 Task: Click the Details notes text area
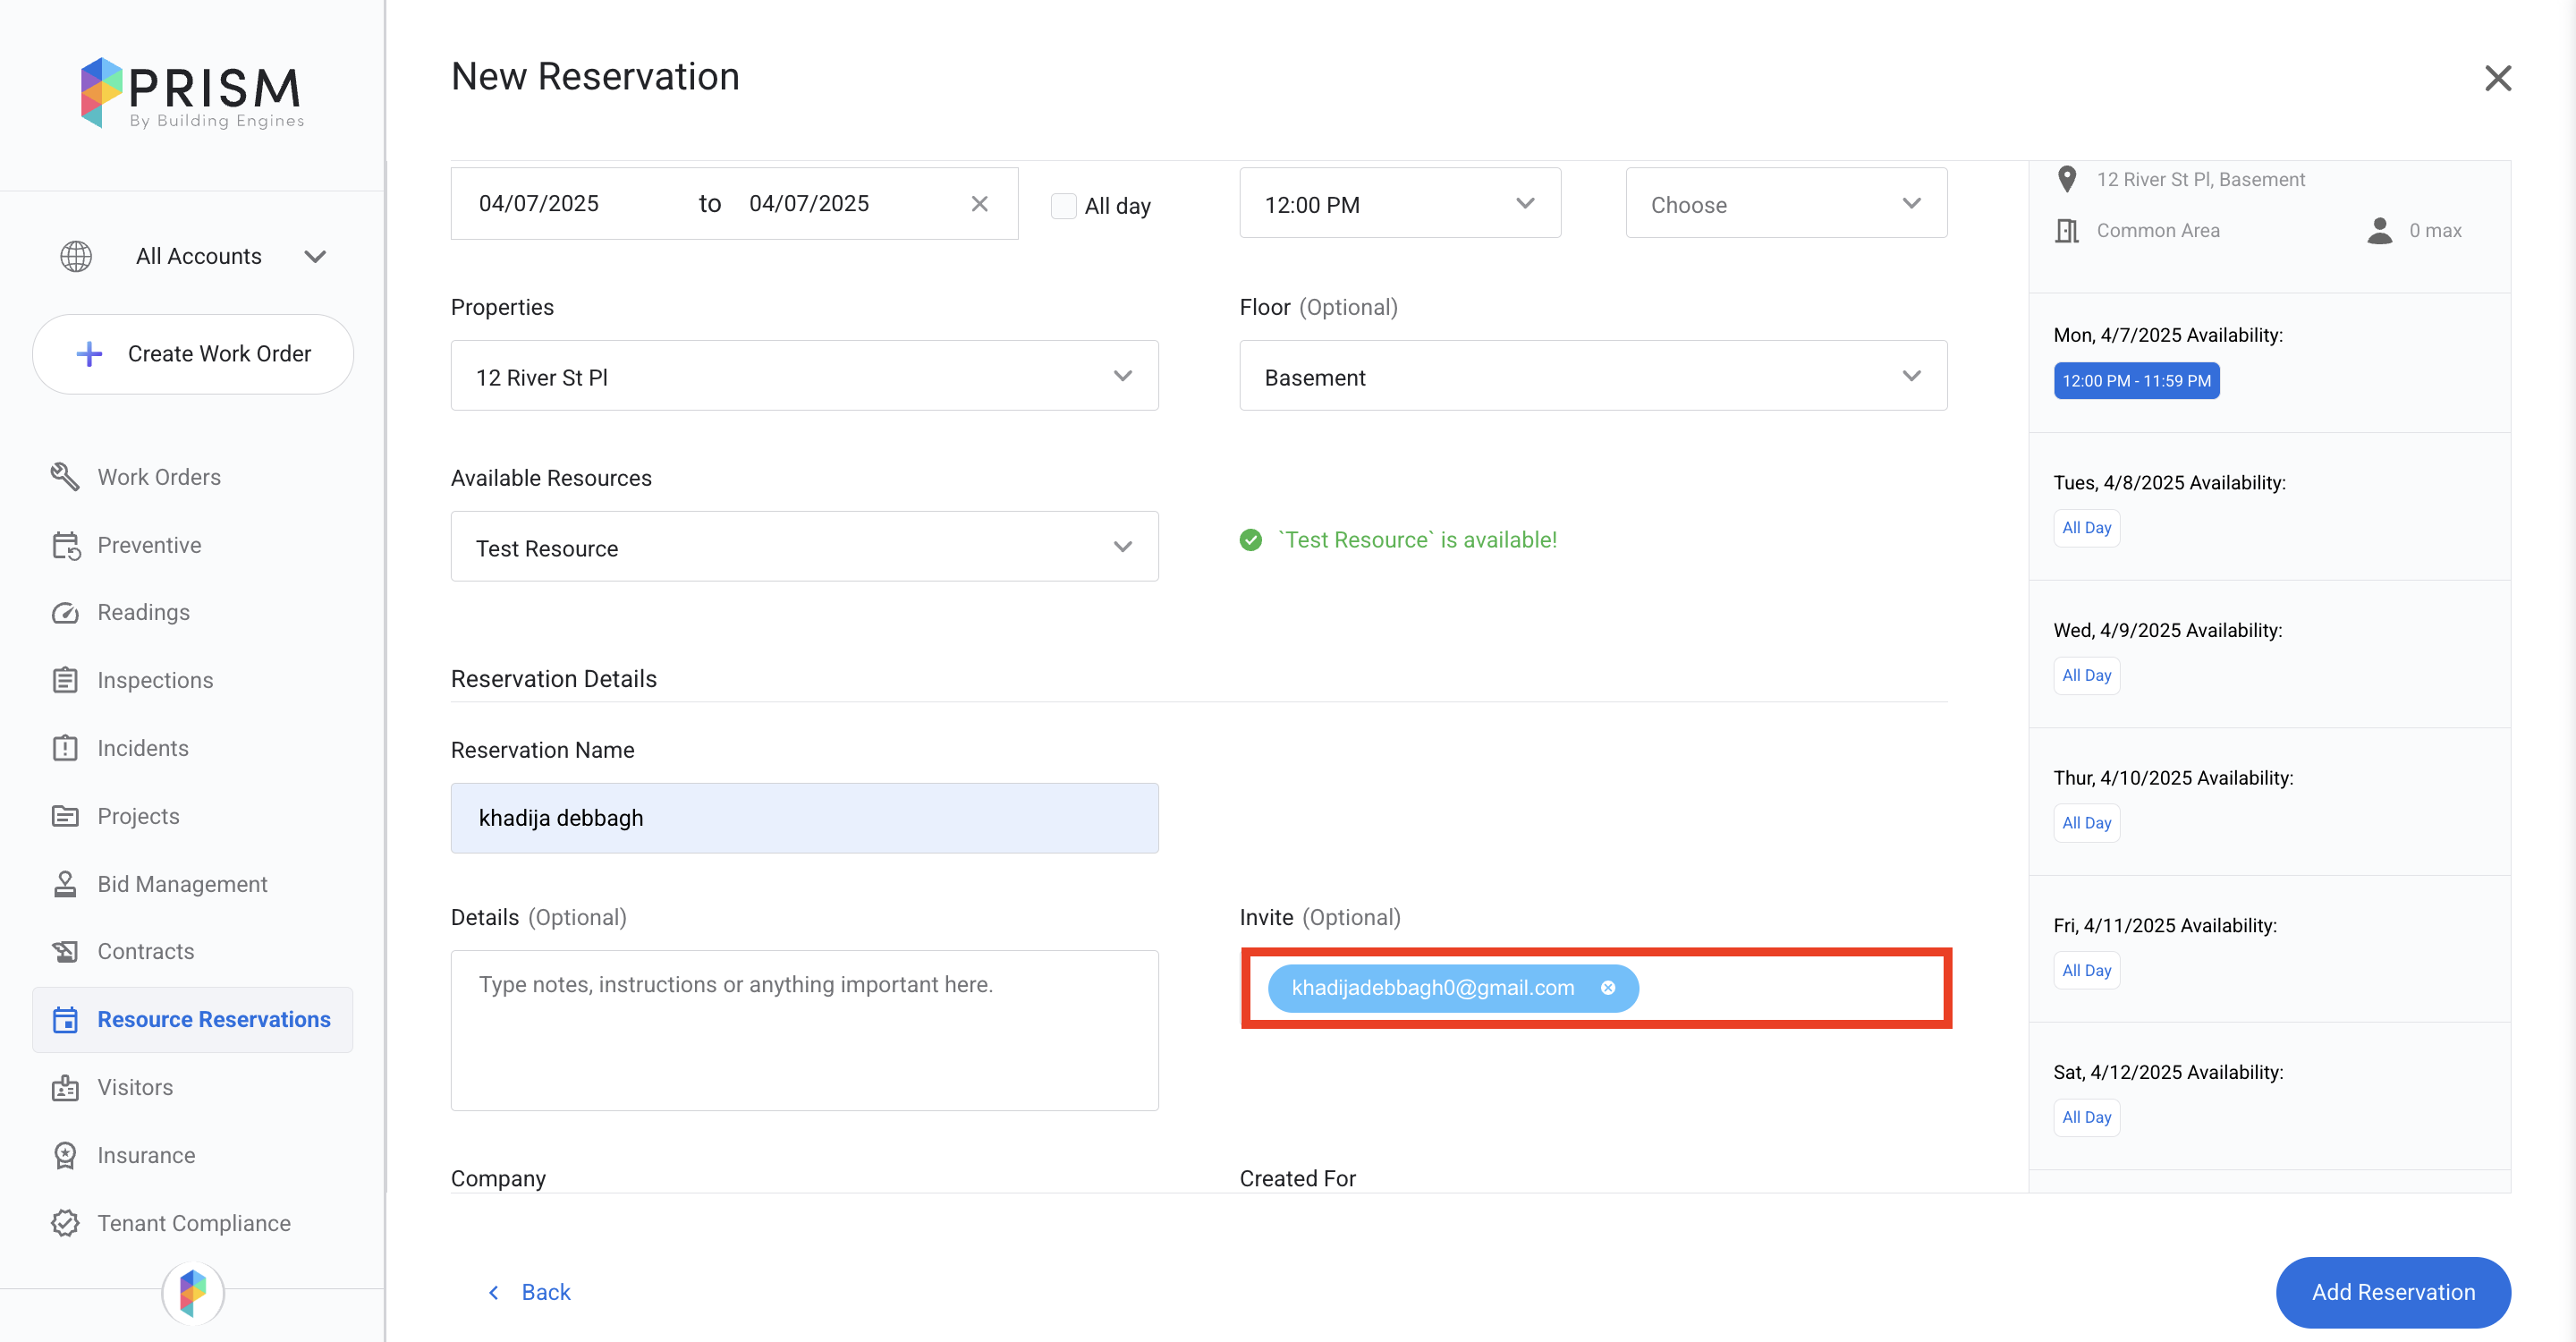(x=803, y=1030)
